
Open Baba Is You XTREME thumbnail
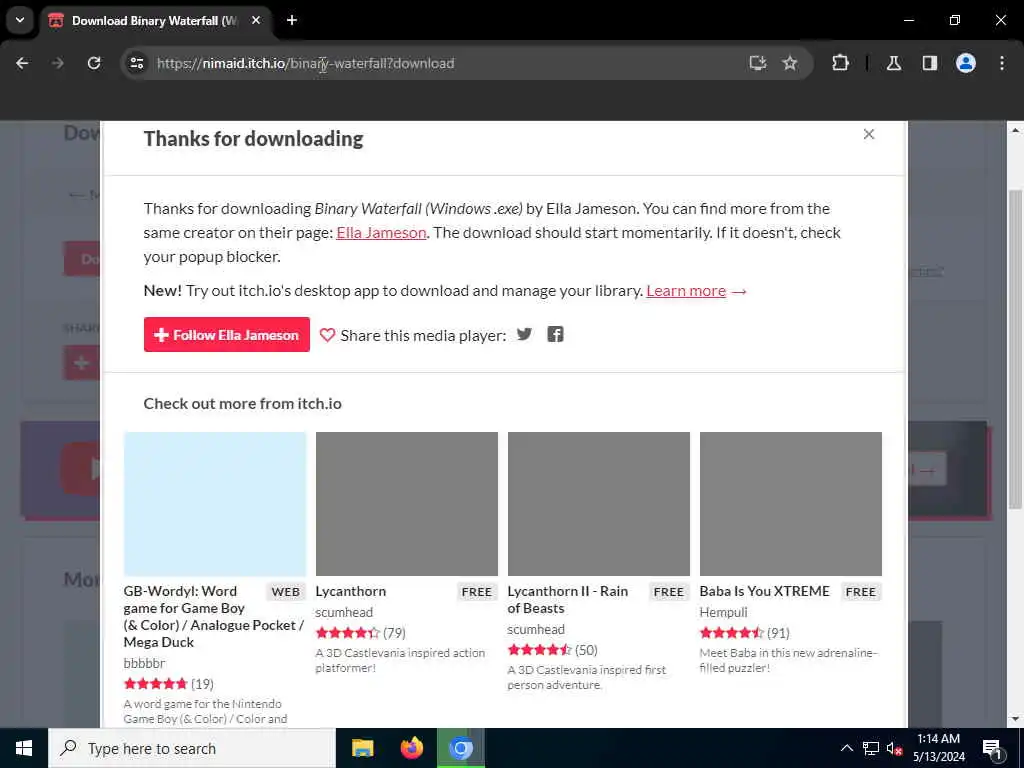coord(791,504)
